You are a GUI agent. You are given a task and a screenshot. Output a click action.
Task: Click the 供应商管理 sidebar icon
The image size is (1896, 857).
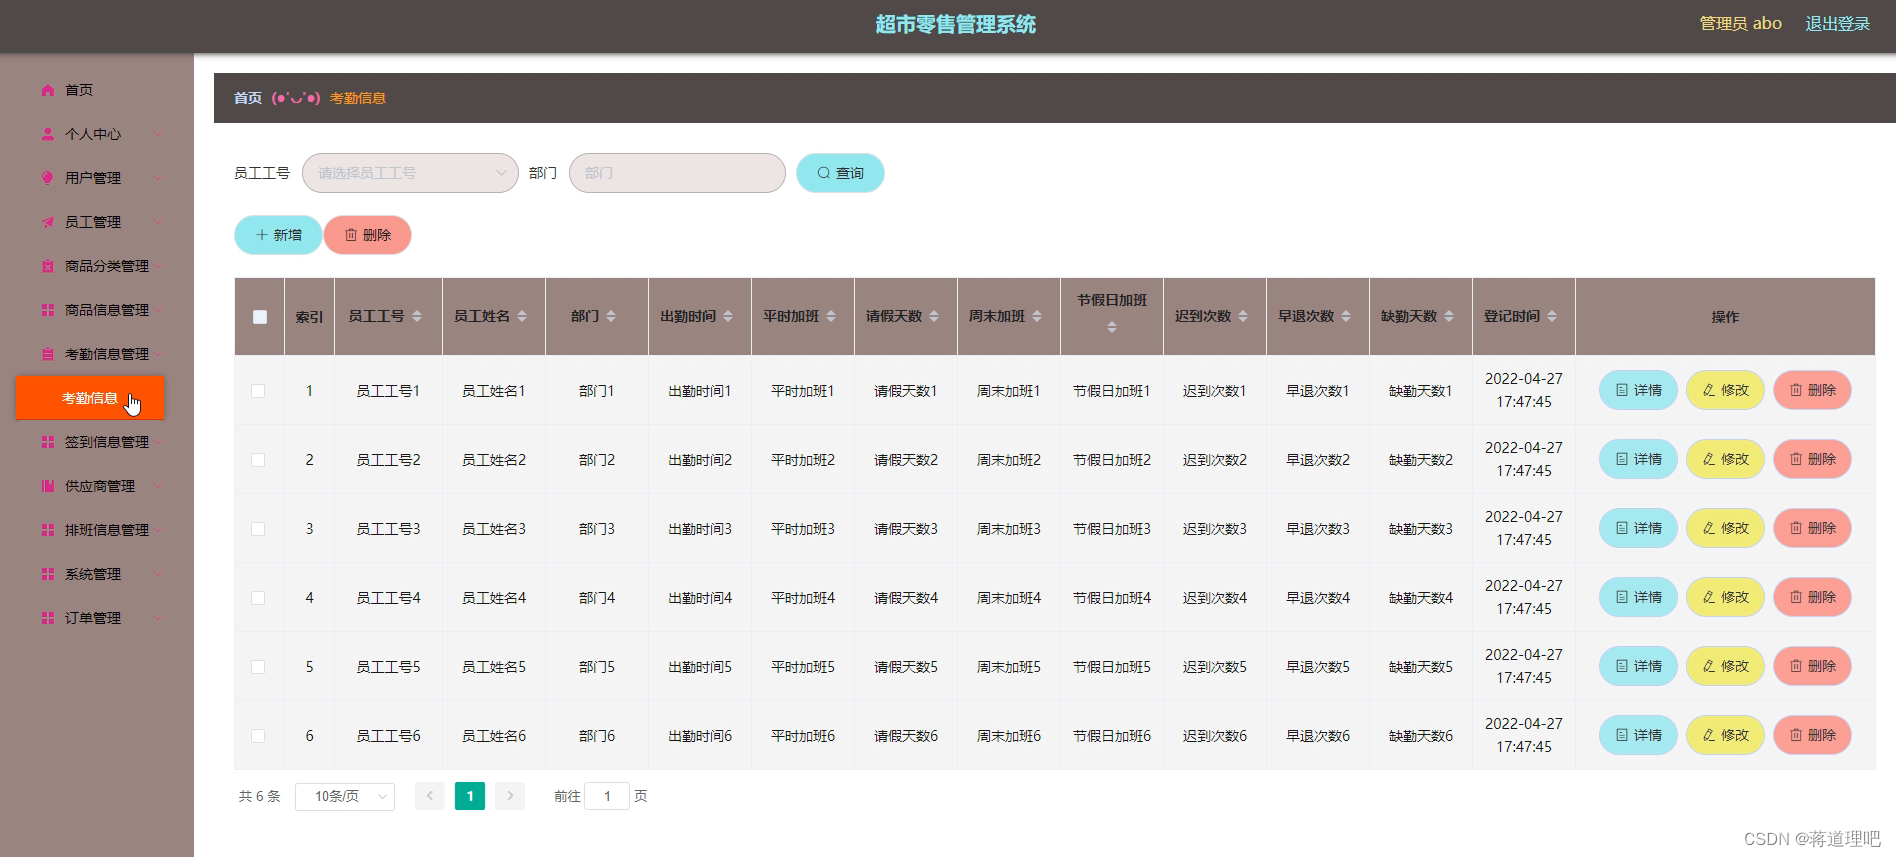[x=47, y=486]
